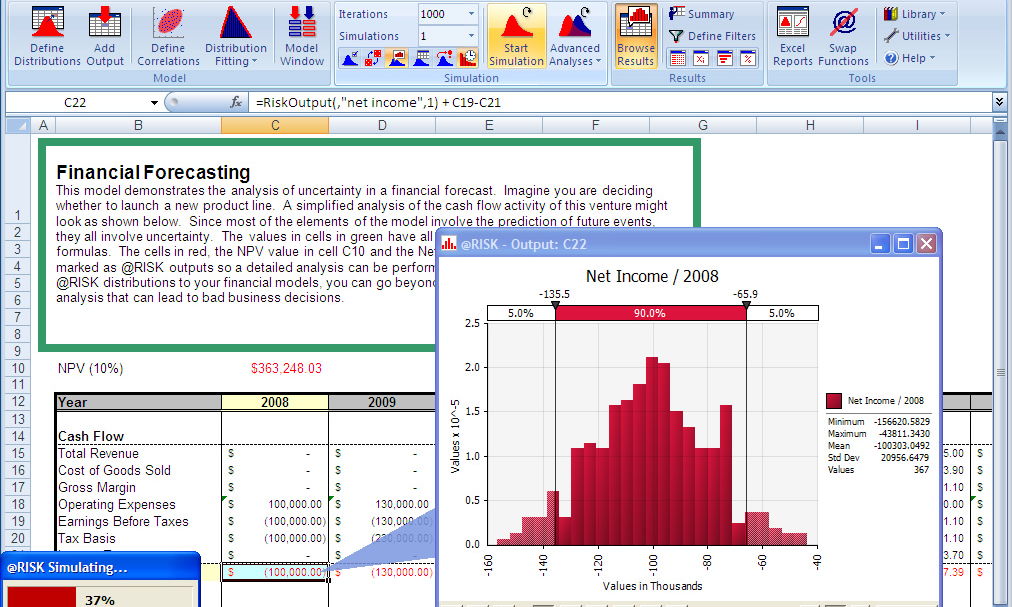Maximize the @RISK Output window
The image size is (1012, 607).
pyautogui.click(x=903, y=243)
